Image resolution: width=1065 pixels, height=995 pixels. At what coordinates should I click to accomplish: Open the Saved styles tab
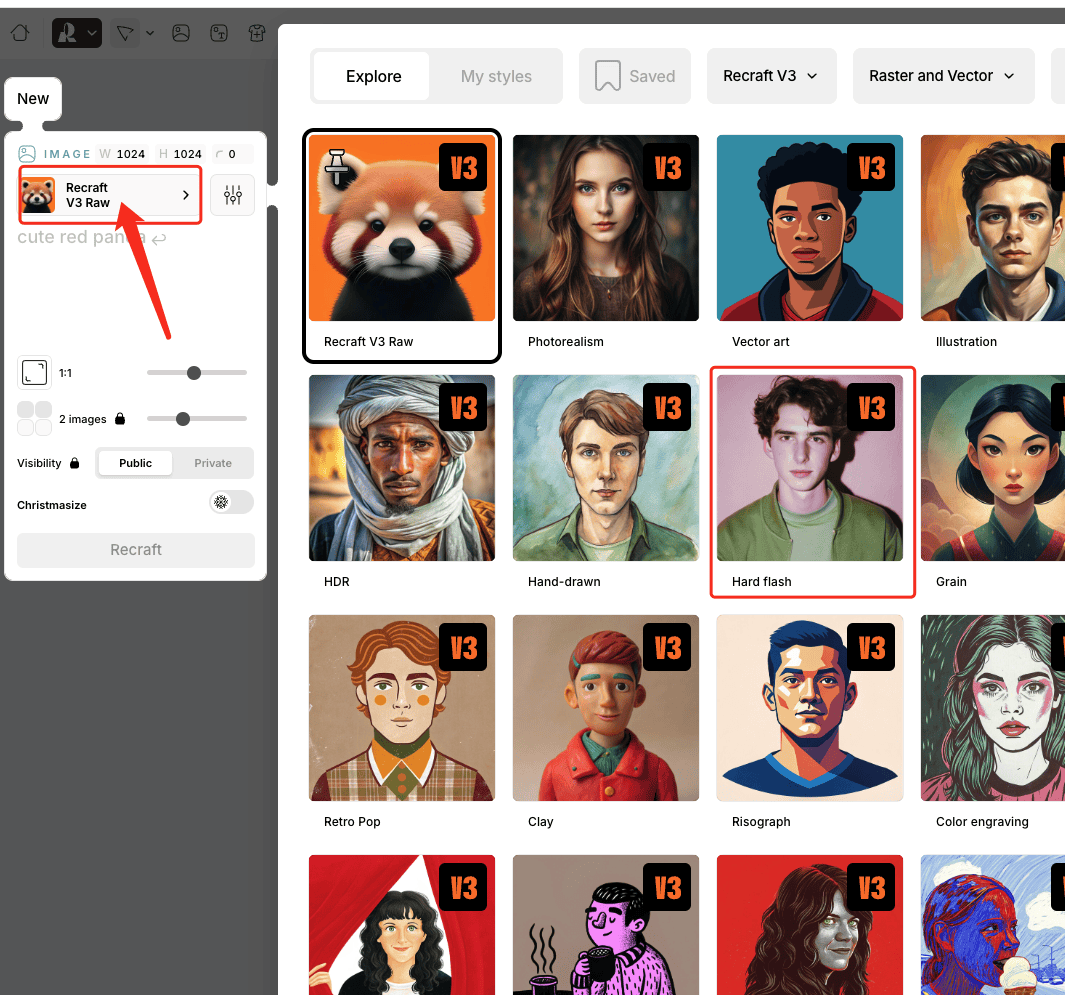(x=635, y=76)
